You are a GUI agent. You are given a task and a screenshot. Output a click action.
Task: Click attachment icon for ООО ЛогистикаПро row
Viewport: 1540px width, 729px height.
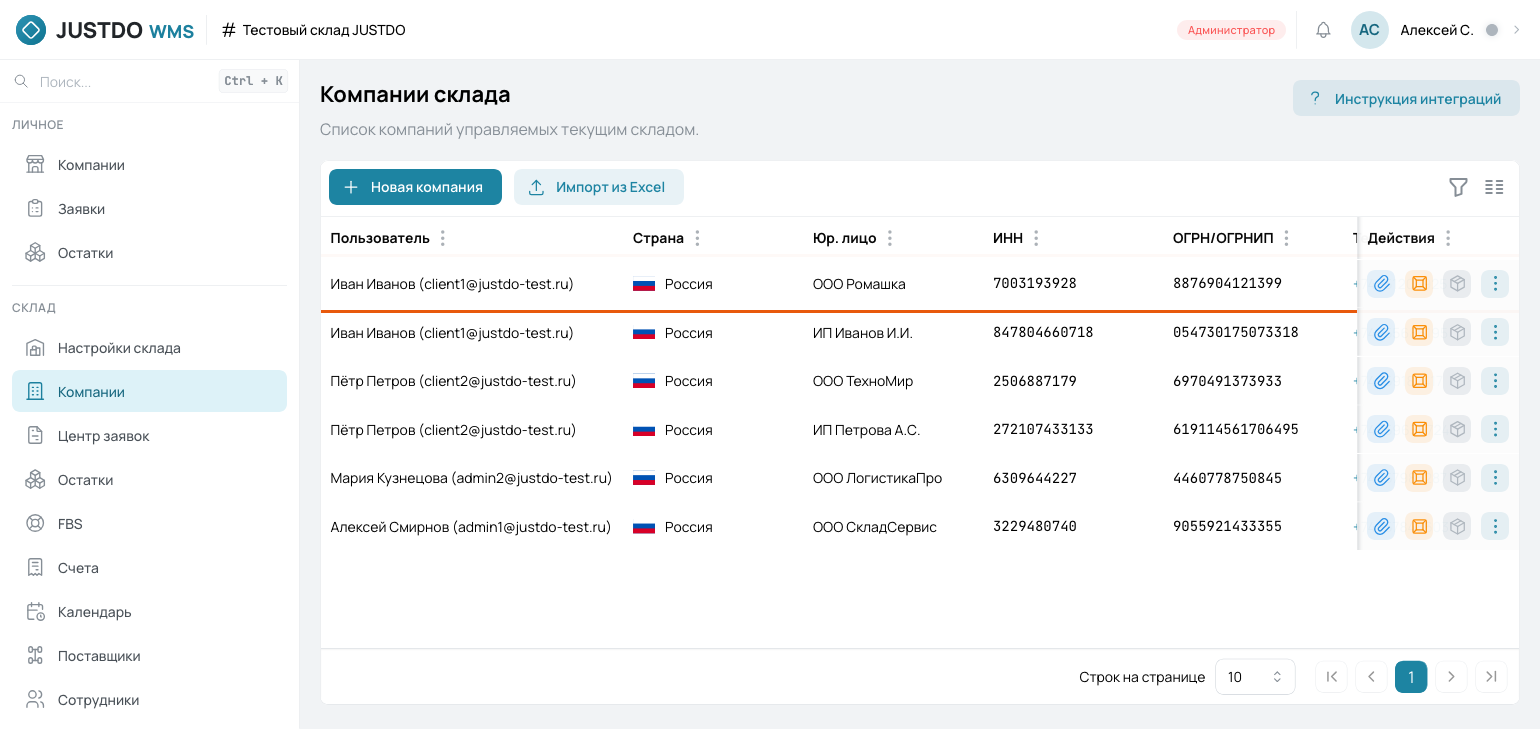(x=1381, y=478)
